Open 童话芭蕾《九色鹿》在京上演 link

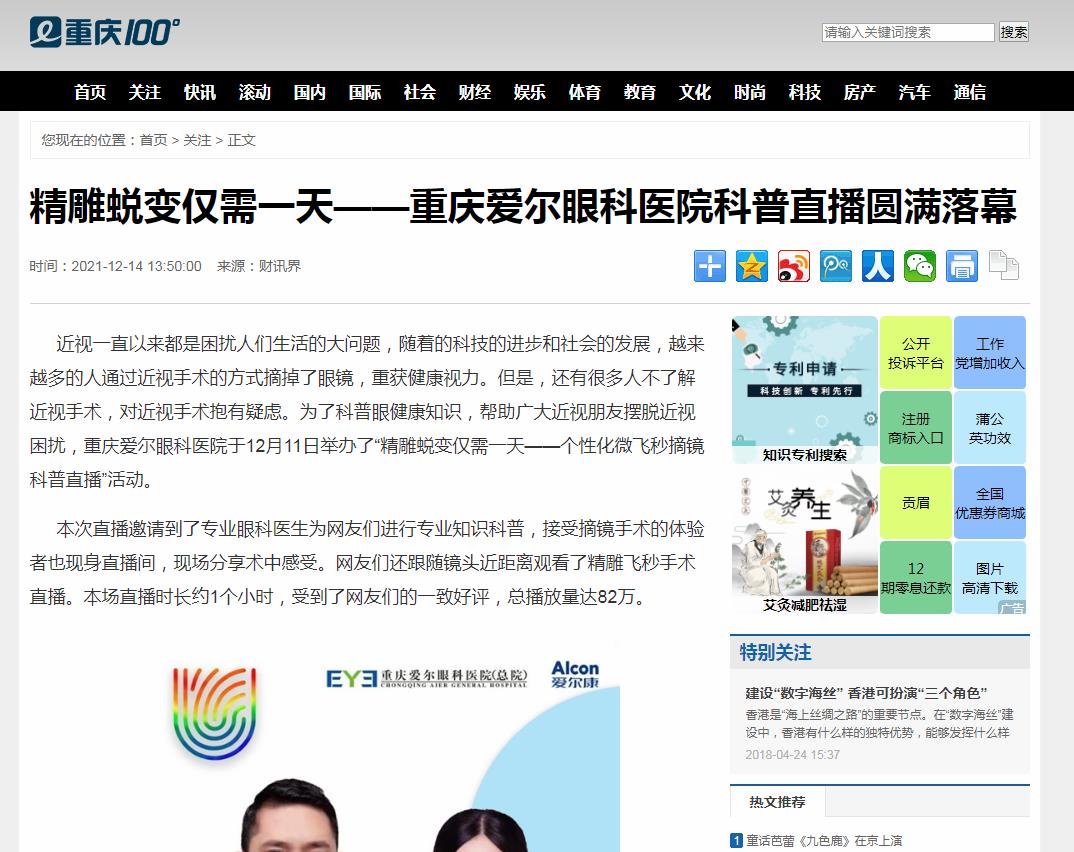[x=824, y=840]
